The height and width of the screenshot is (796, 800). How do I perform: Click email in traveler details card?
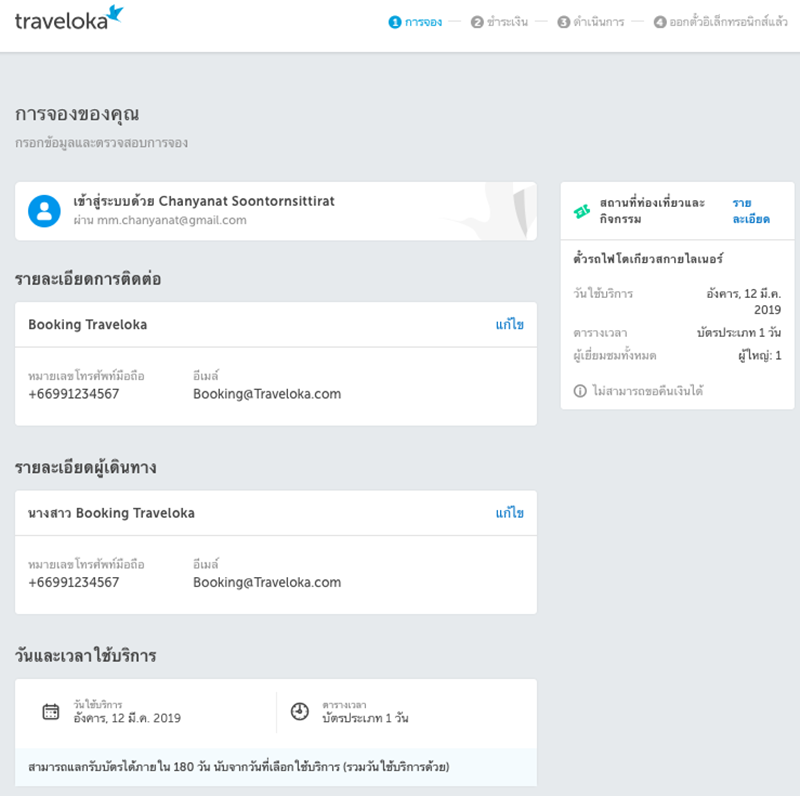point(267,582)
